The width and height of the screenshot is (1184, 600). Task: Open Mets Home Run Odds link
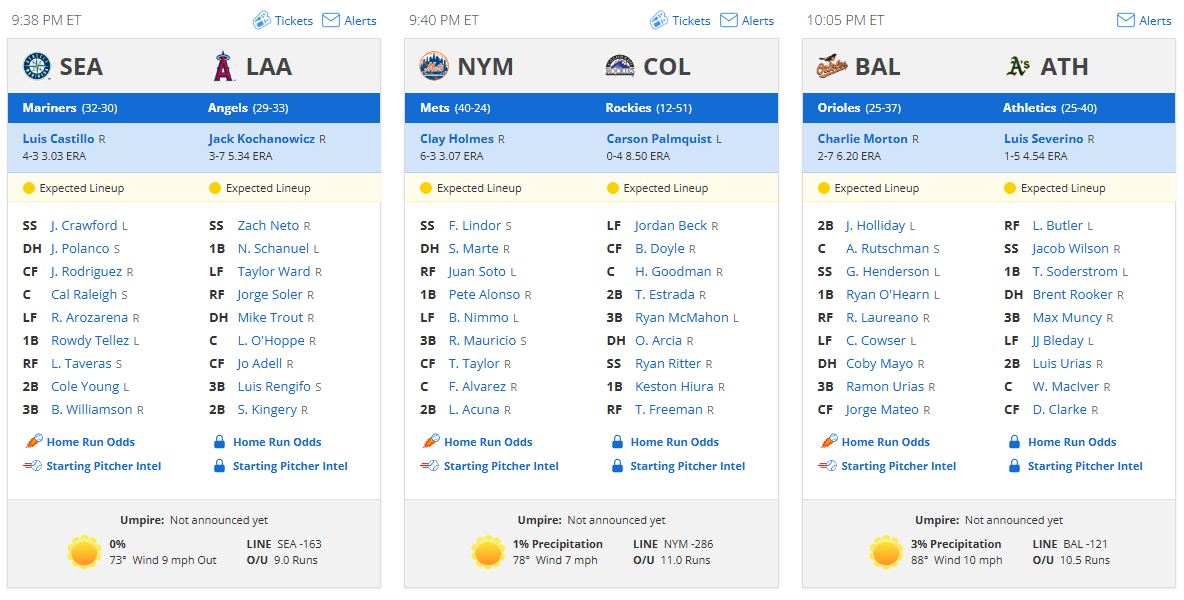point(488,442)
